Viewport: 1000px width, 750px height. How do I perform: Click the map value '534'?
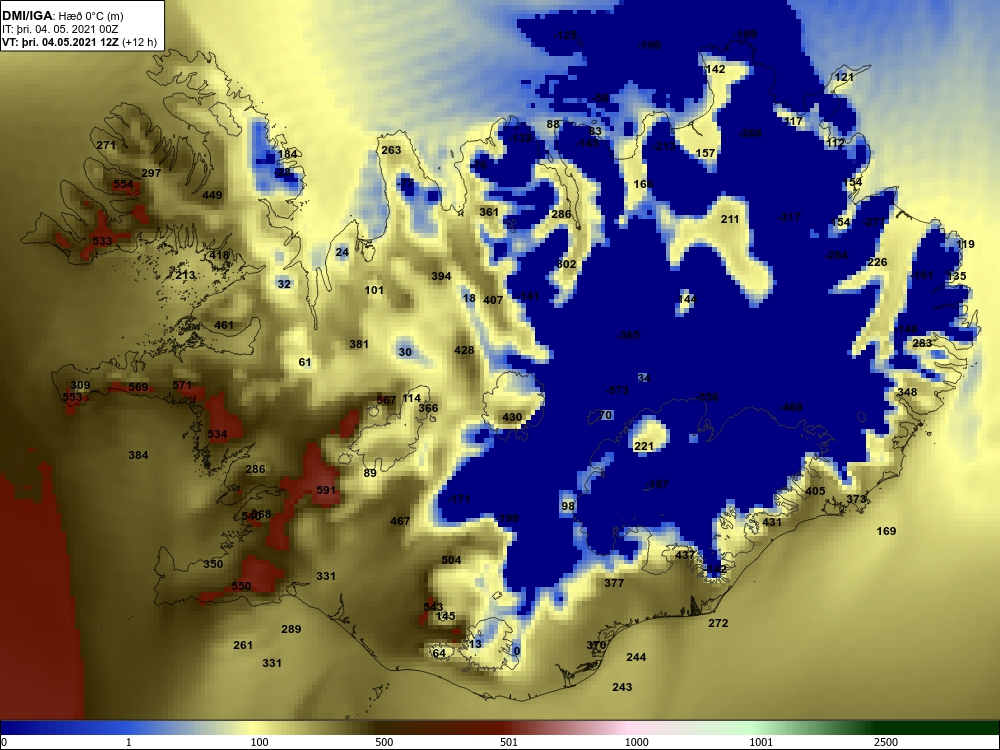pyautogui.click(x=217, y=434)
